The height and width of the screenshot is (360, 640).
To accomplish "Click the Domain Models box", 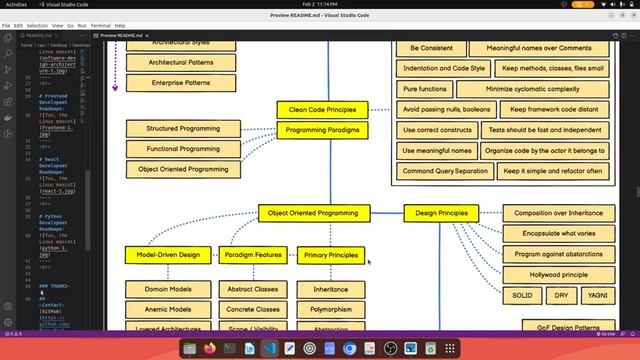I will click(x=168, y=289).
